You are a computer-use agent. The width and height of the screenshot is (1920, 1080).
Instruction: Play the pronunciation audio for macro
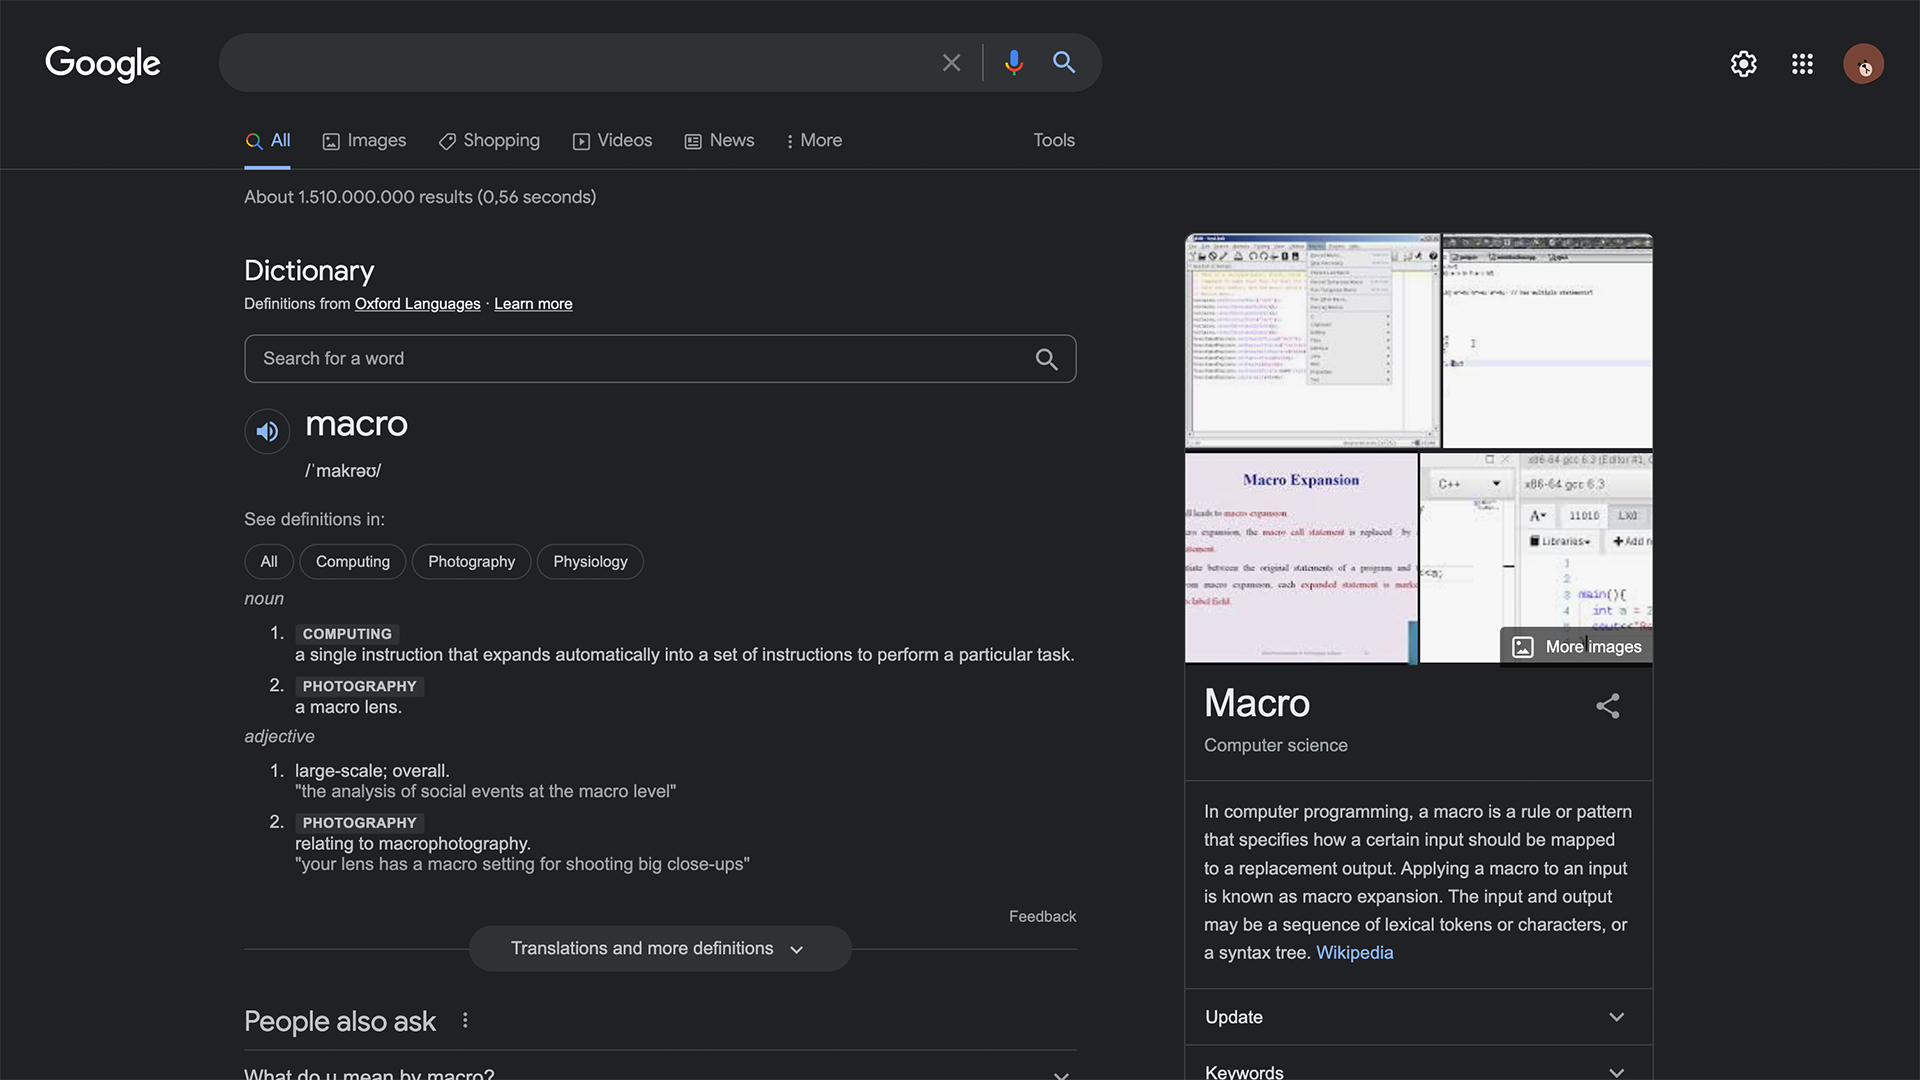pyautogui.click(x=267, y=431)
